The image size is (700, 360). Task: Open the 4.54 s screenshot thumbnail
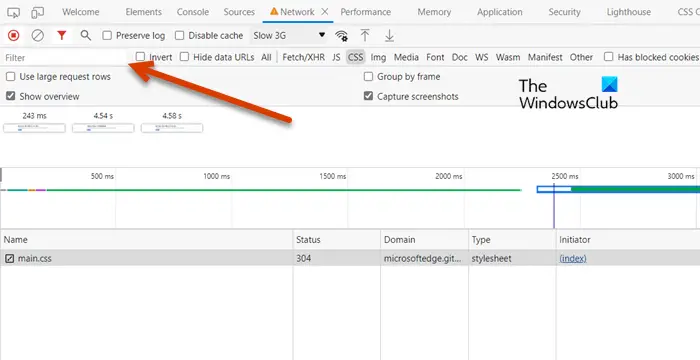[x=103, y=128]
